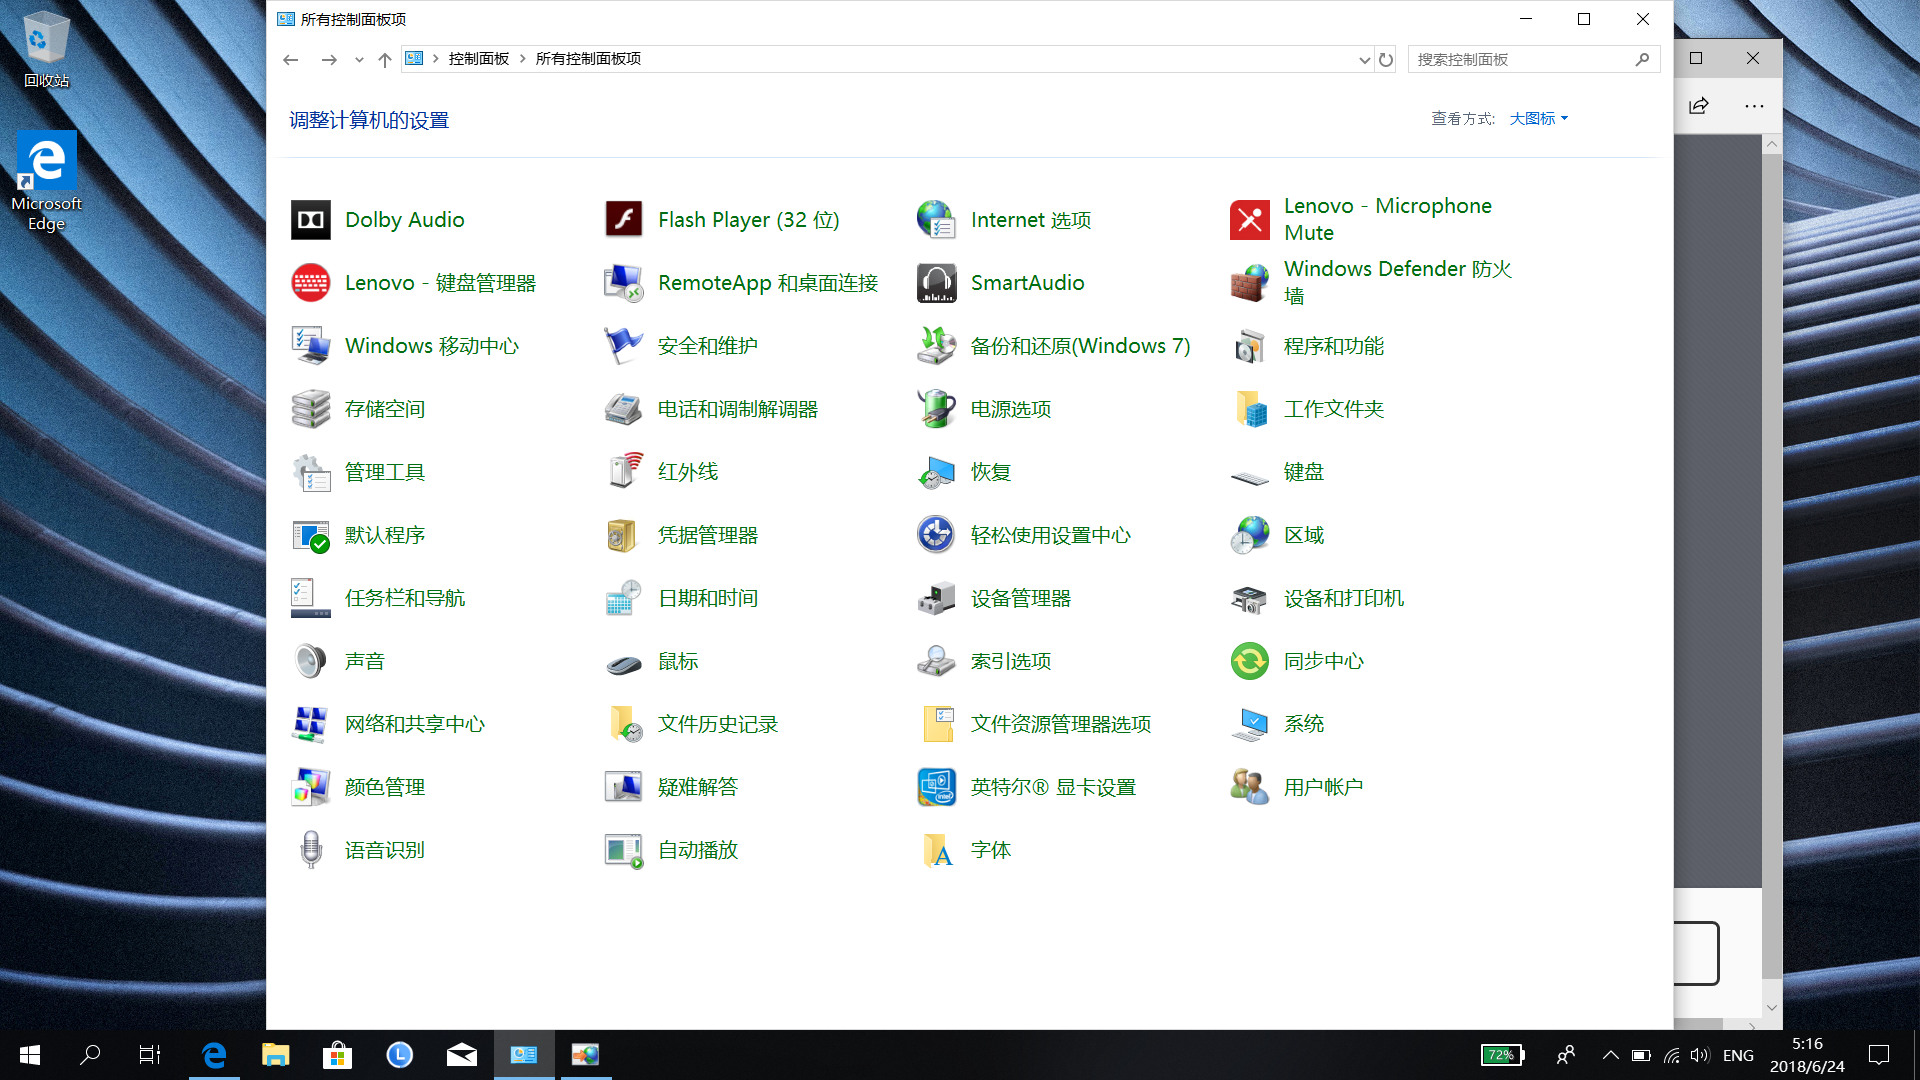Screen dimensions: 1920x1080
Task: Open the Dolby Audio icon
Action: (311, 220)
